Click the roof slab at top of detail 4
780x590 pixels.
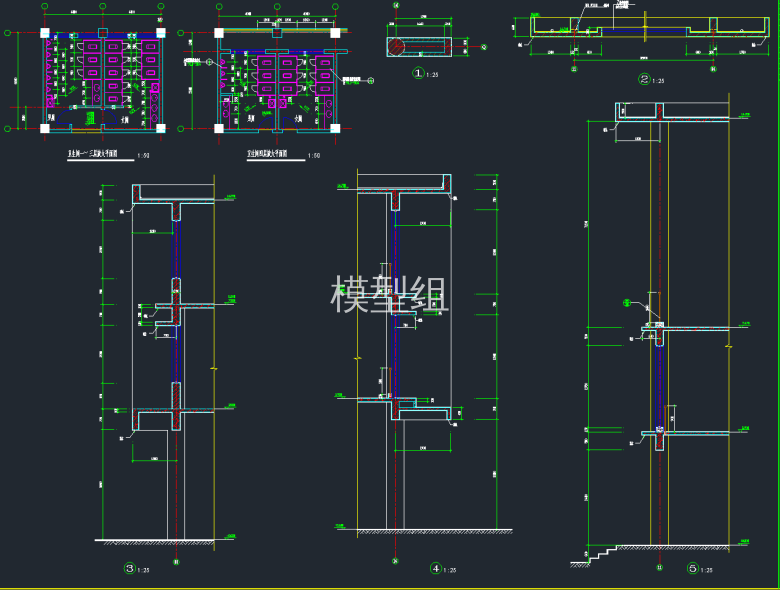(400, 188)
